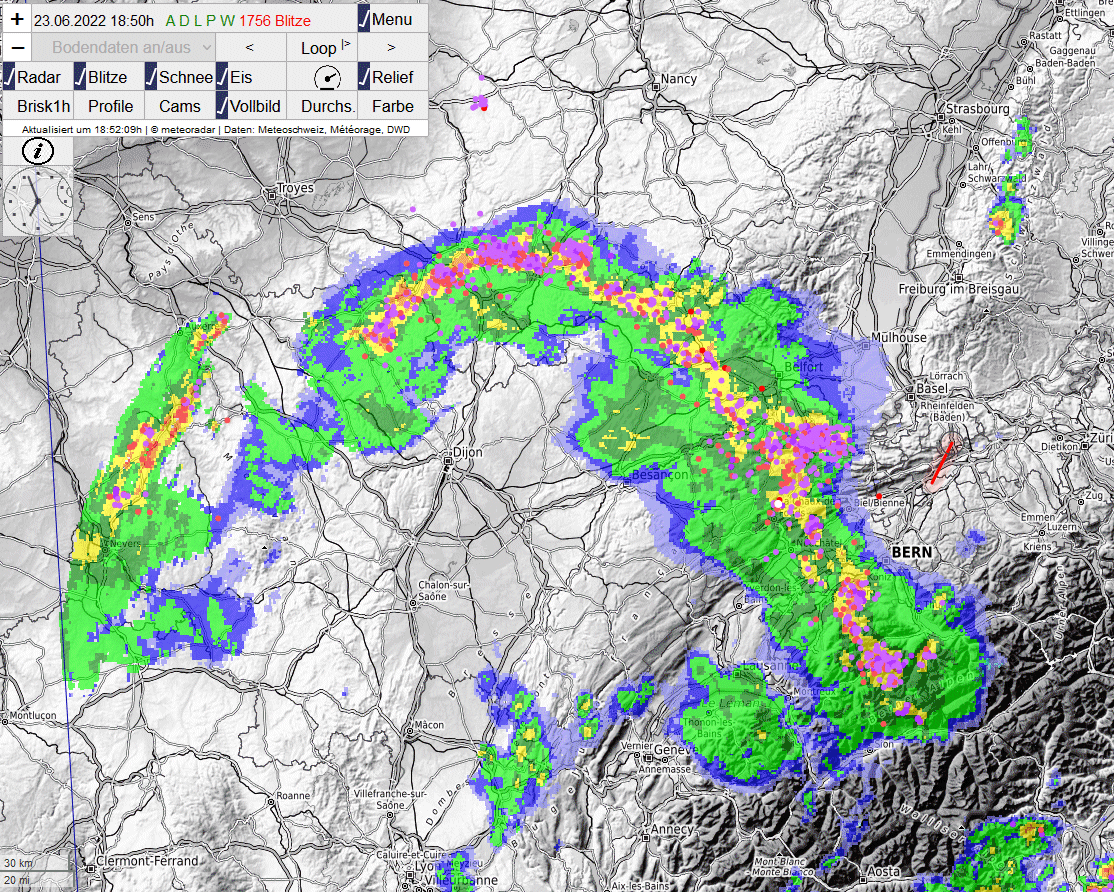Click the Strasbourg city label
This screenshot has width=1114, height=892.
pos(978,109)
